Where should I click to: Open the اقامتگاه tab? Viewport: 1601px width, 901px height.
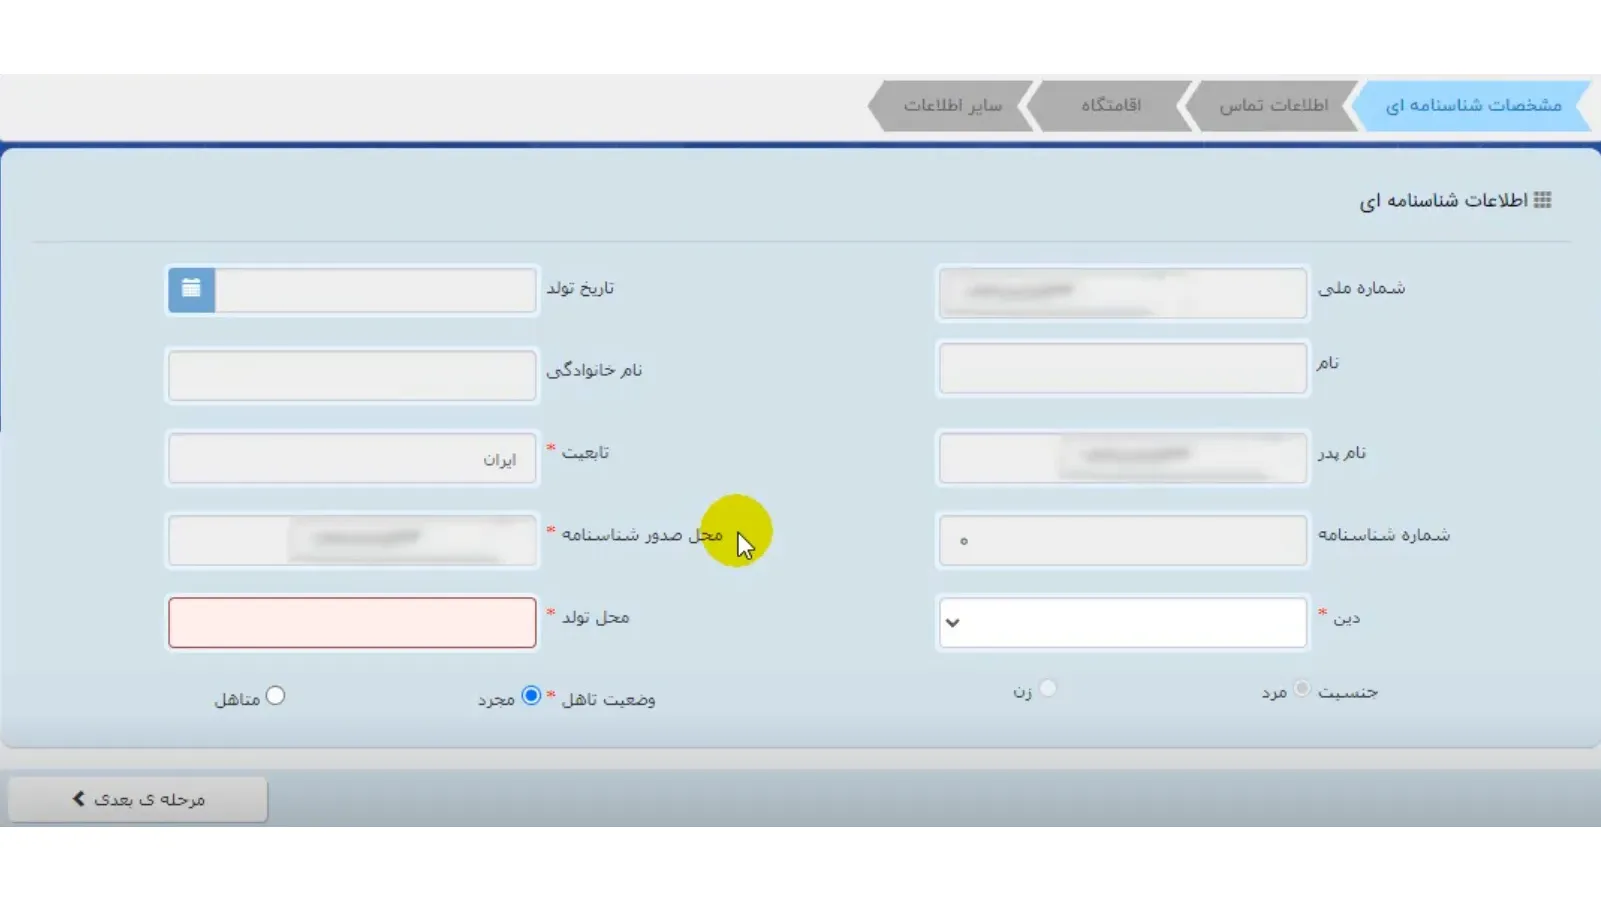1110,105
